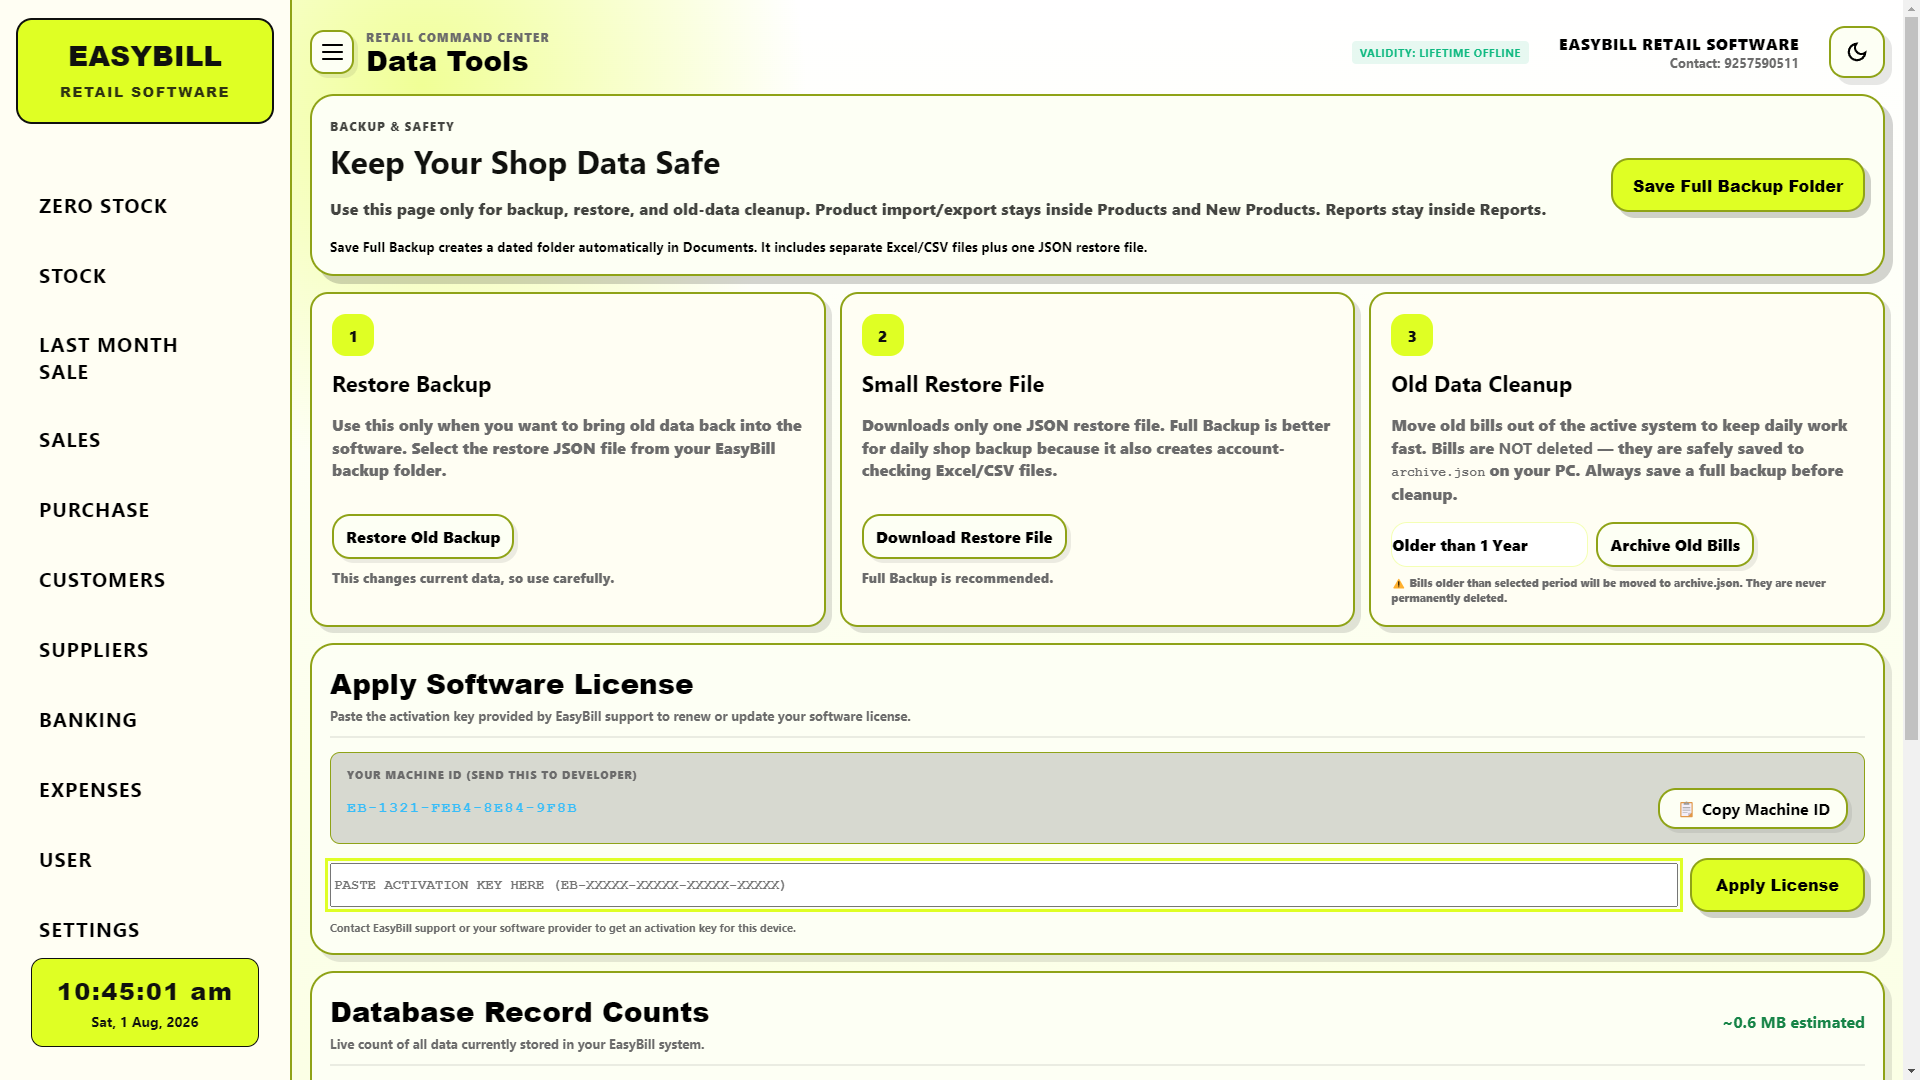Open Settings from sidebar
Viewport: 1920px width, 1080px height.
tap(89, 930)
